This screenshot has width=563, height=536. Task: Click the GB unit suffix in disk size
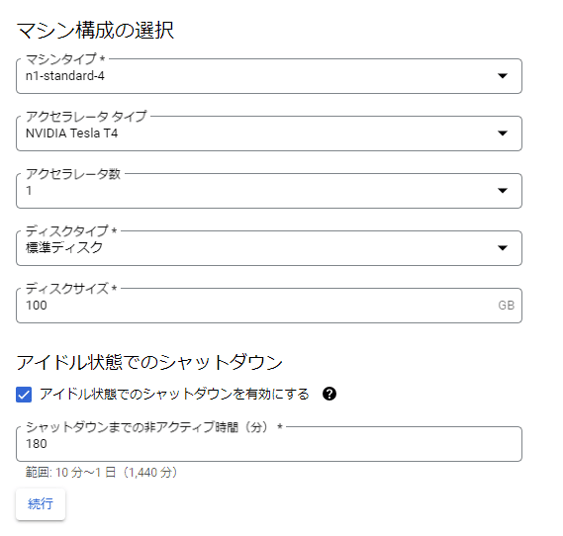tap(506, 306)
